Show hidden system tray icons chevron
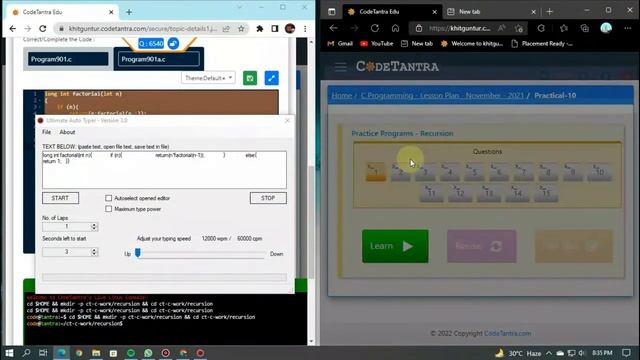Viewport: 640px width, 360px height. (549, 353)
